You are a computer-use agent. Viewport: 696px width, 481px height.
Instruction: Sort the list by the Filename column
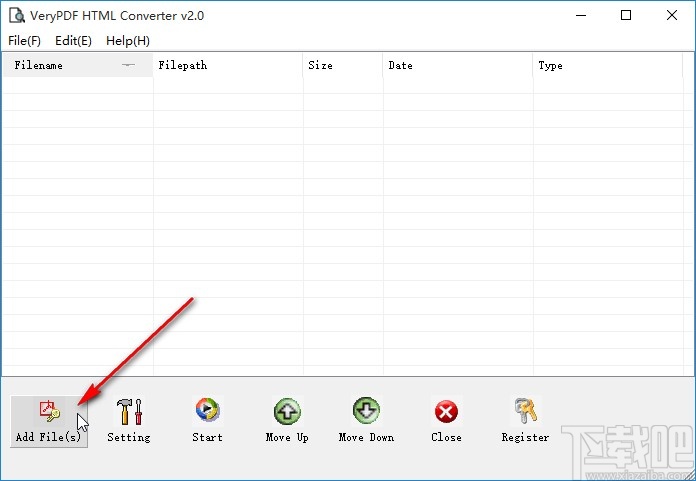point(78,65)
